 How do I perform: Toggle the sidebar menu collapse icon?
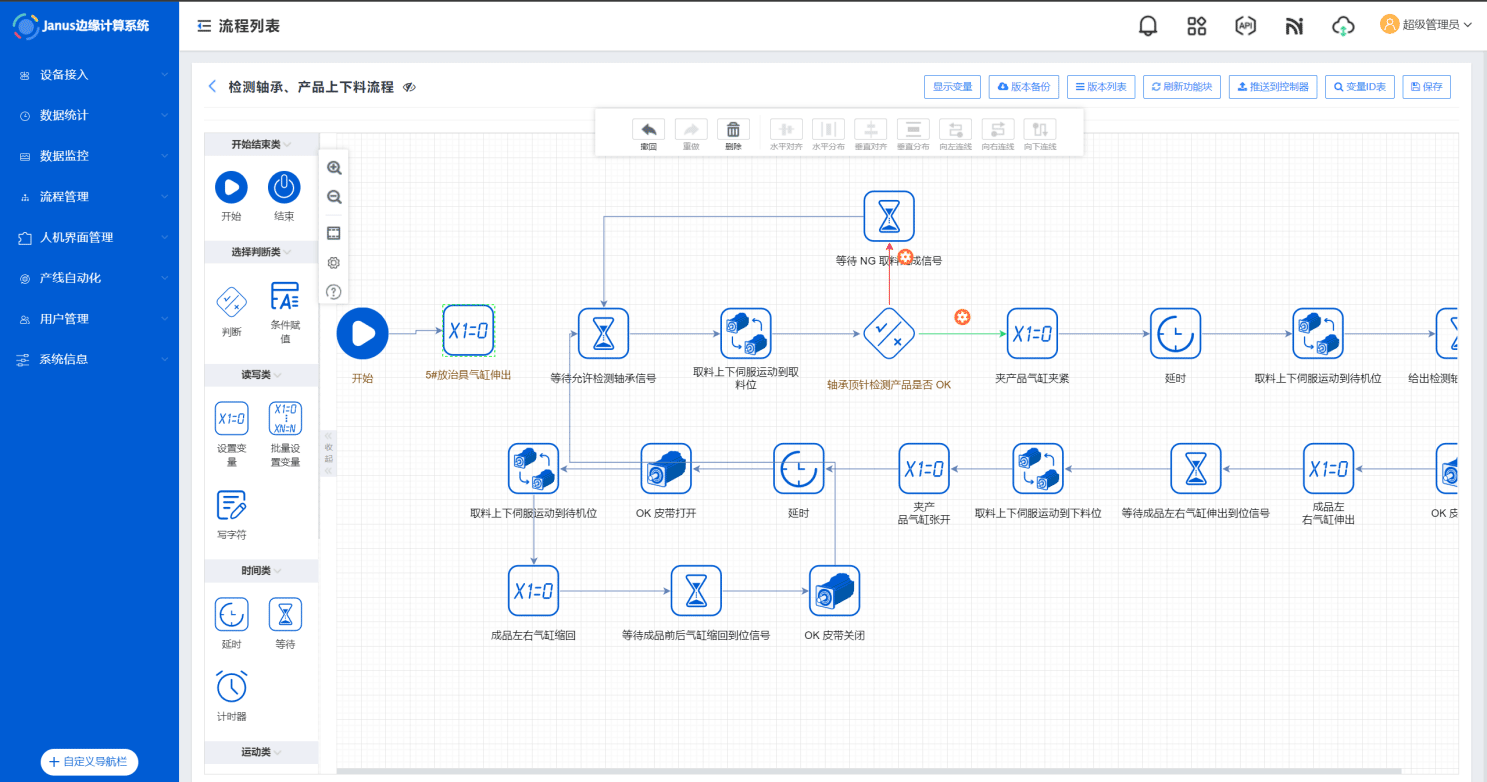(204, 26)
